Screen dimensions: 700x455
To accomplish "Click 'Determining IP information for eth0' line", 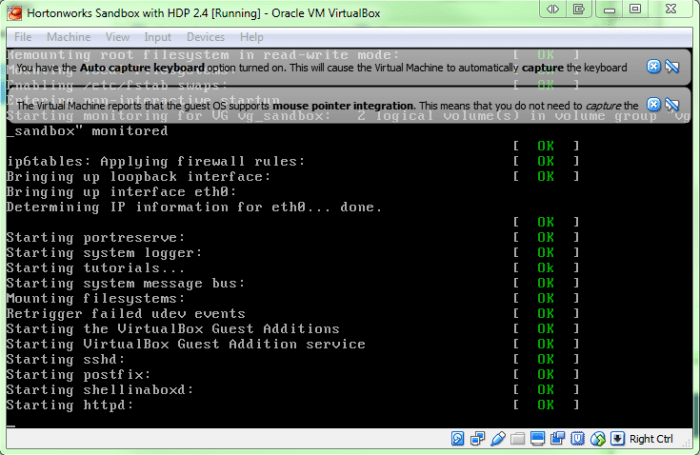I will tap(194, 207).
